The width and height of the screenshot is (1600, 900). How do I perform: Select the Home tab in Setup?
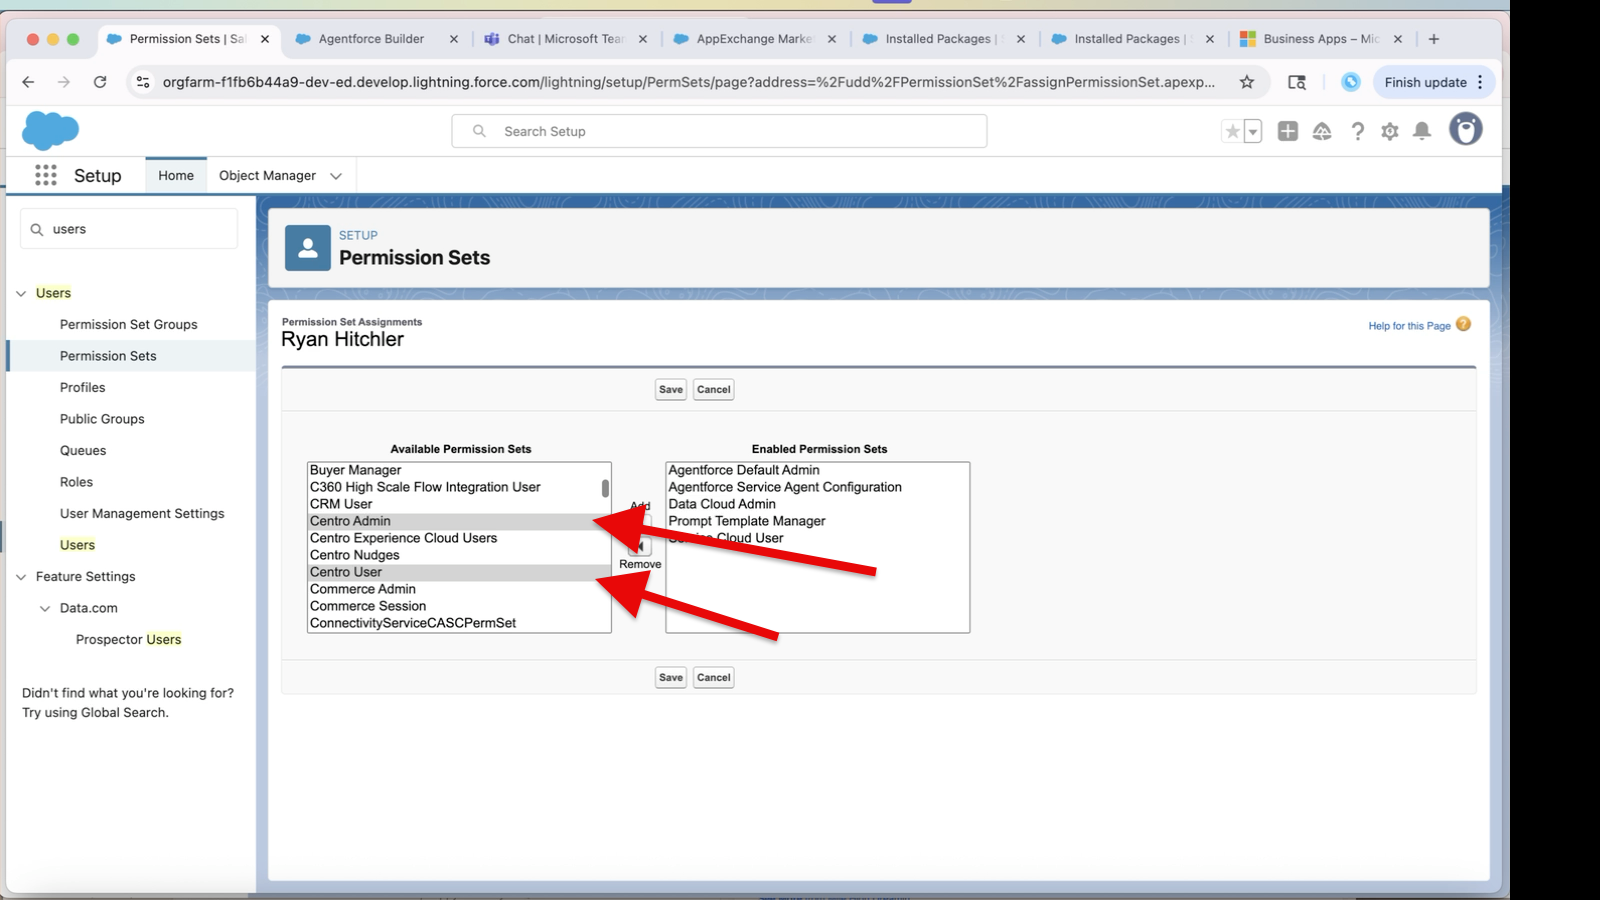coord(176,175)
